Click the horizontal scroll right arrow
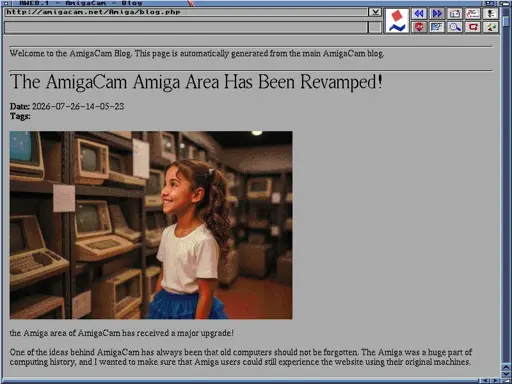512x384 pixels. tap(495, 380)
